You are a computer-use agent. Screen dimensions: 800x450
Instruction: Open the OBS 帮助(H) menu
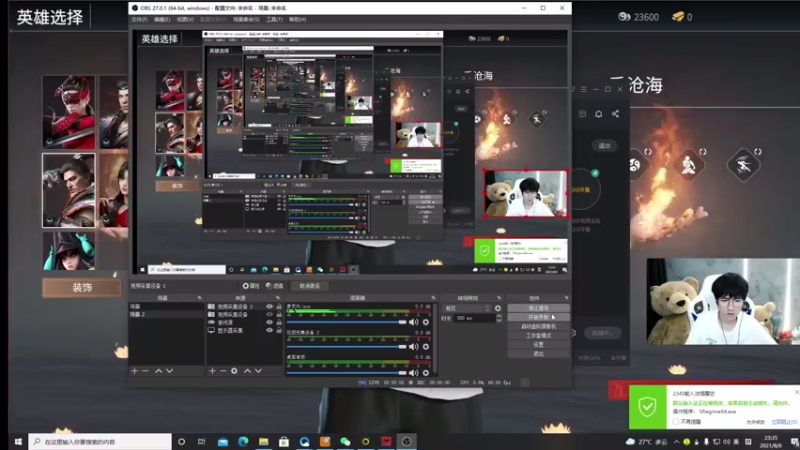297,19
